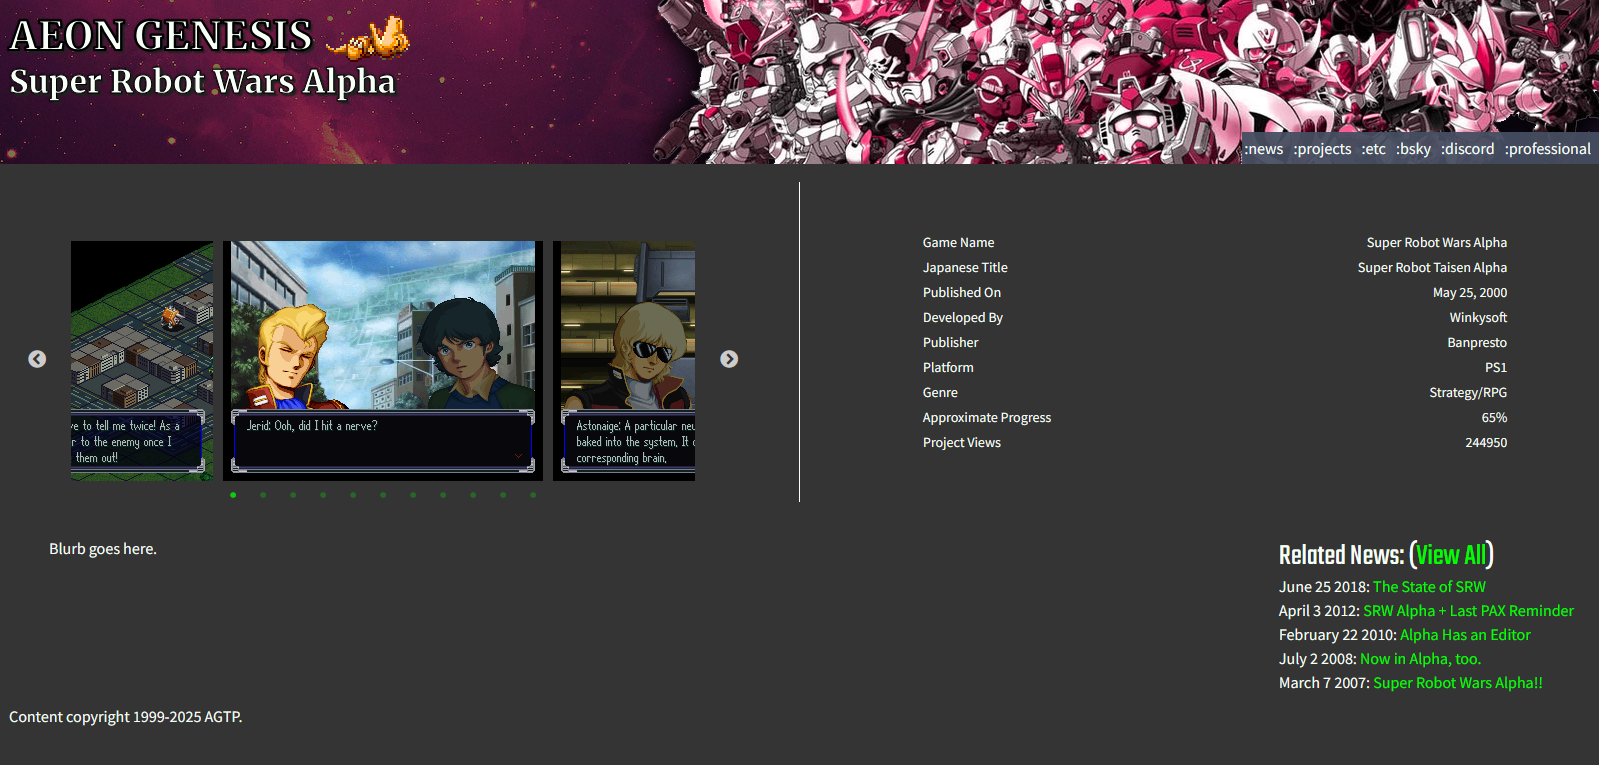Click the 'Banpresto' publisher value

tap(1477, 343)
